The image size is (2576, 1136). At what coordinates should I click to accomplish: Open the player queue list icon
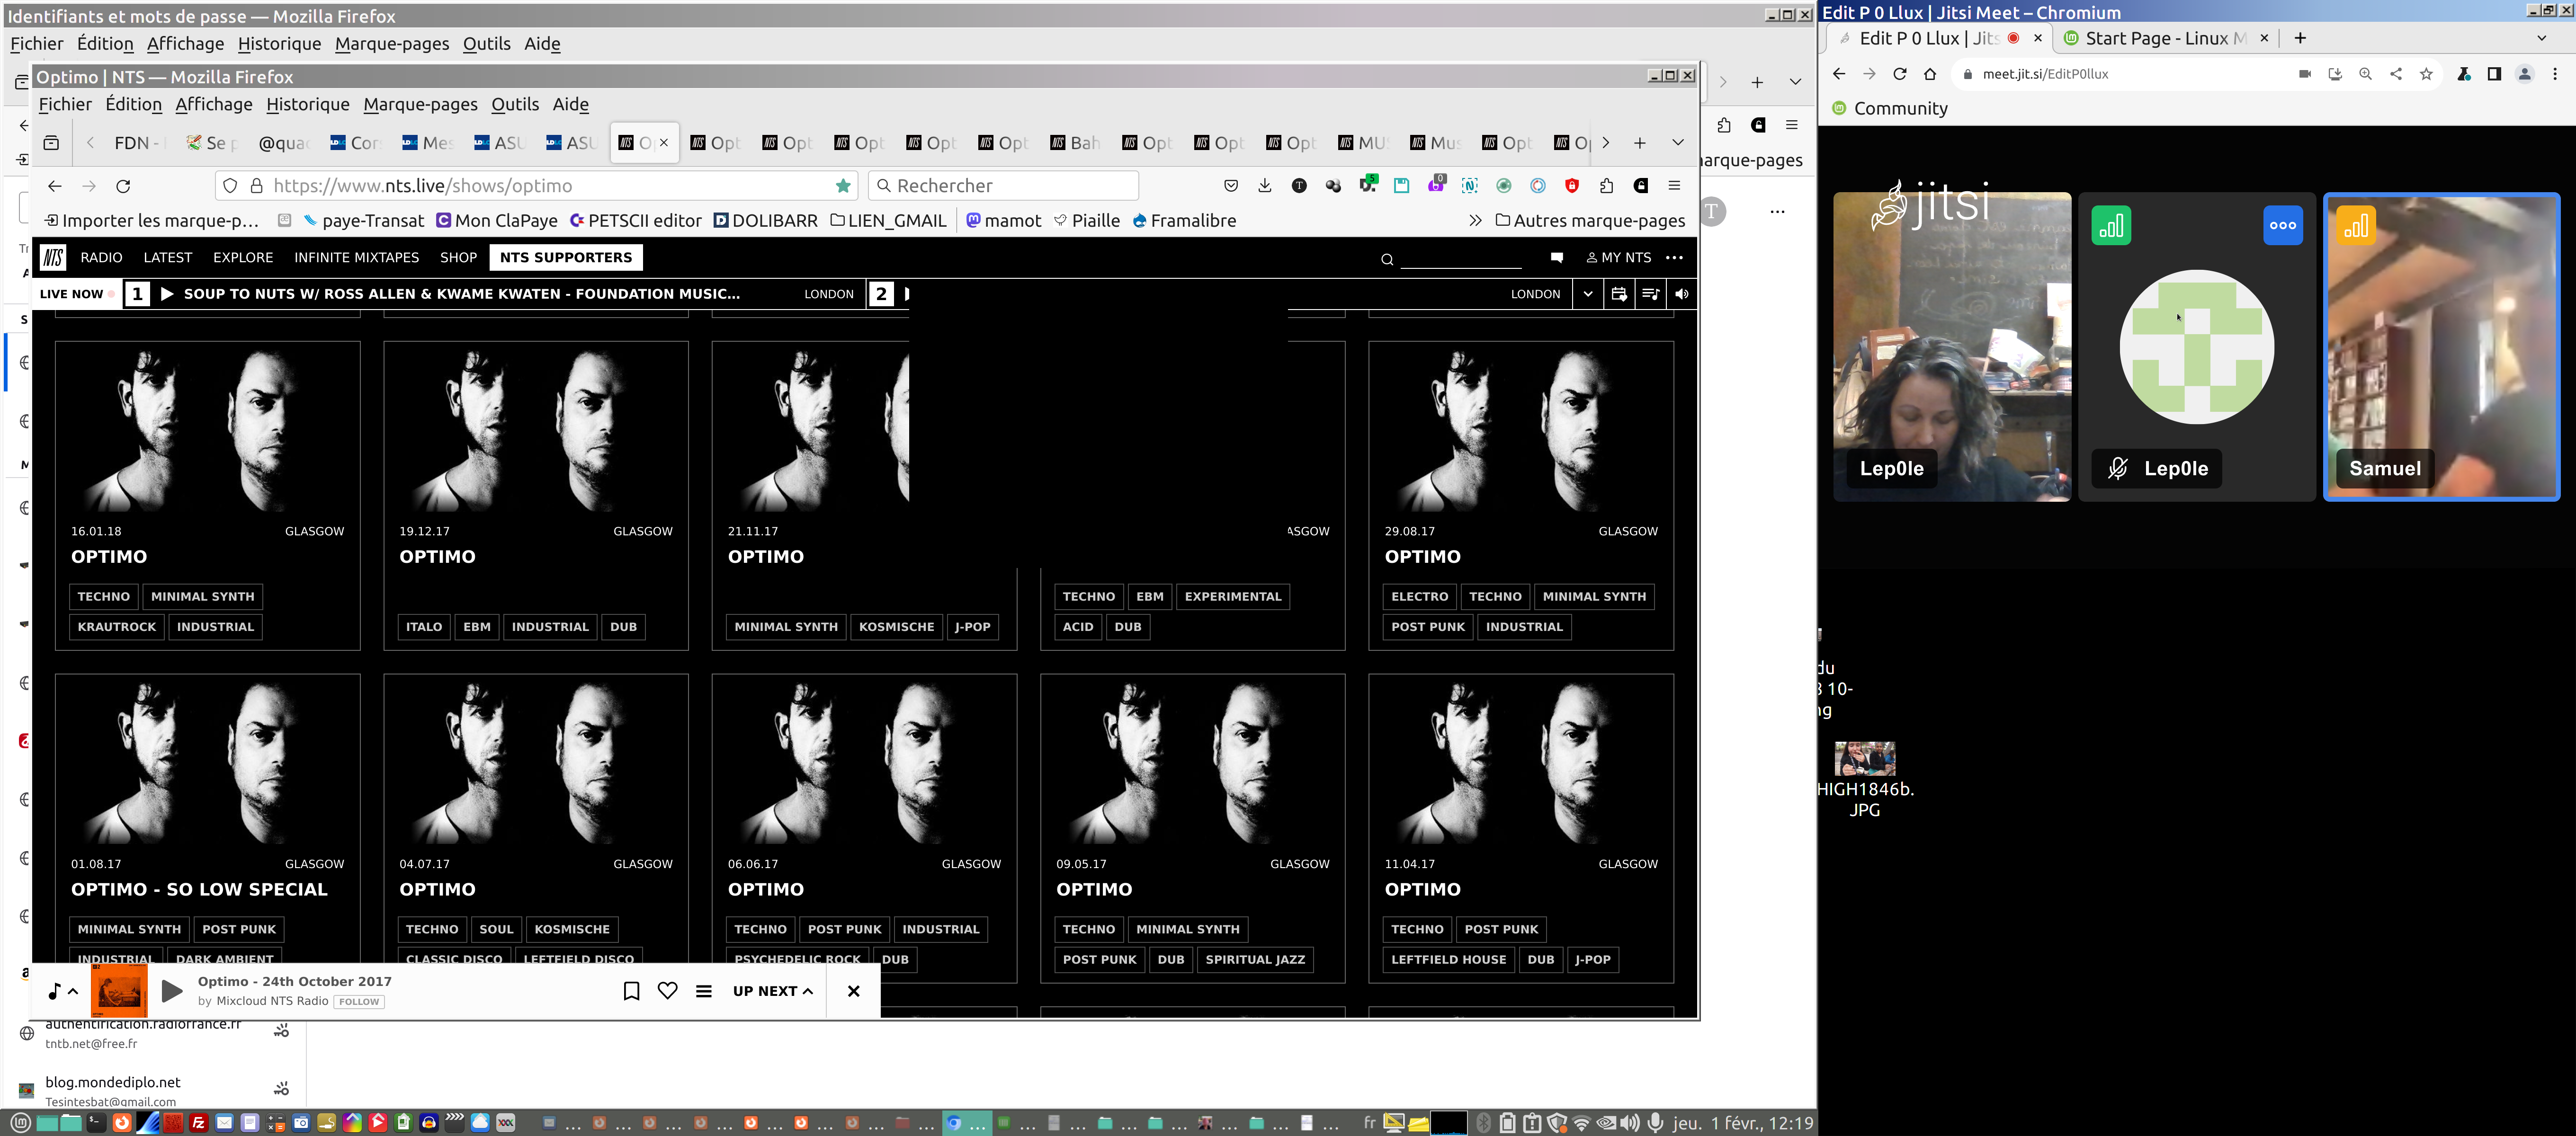(704, 991)
